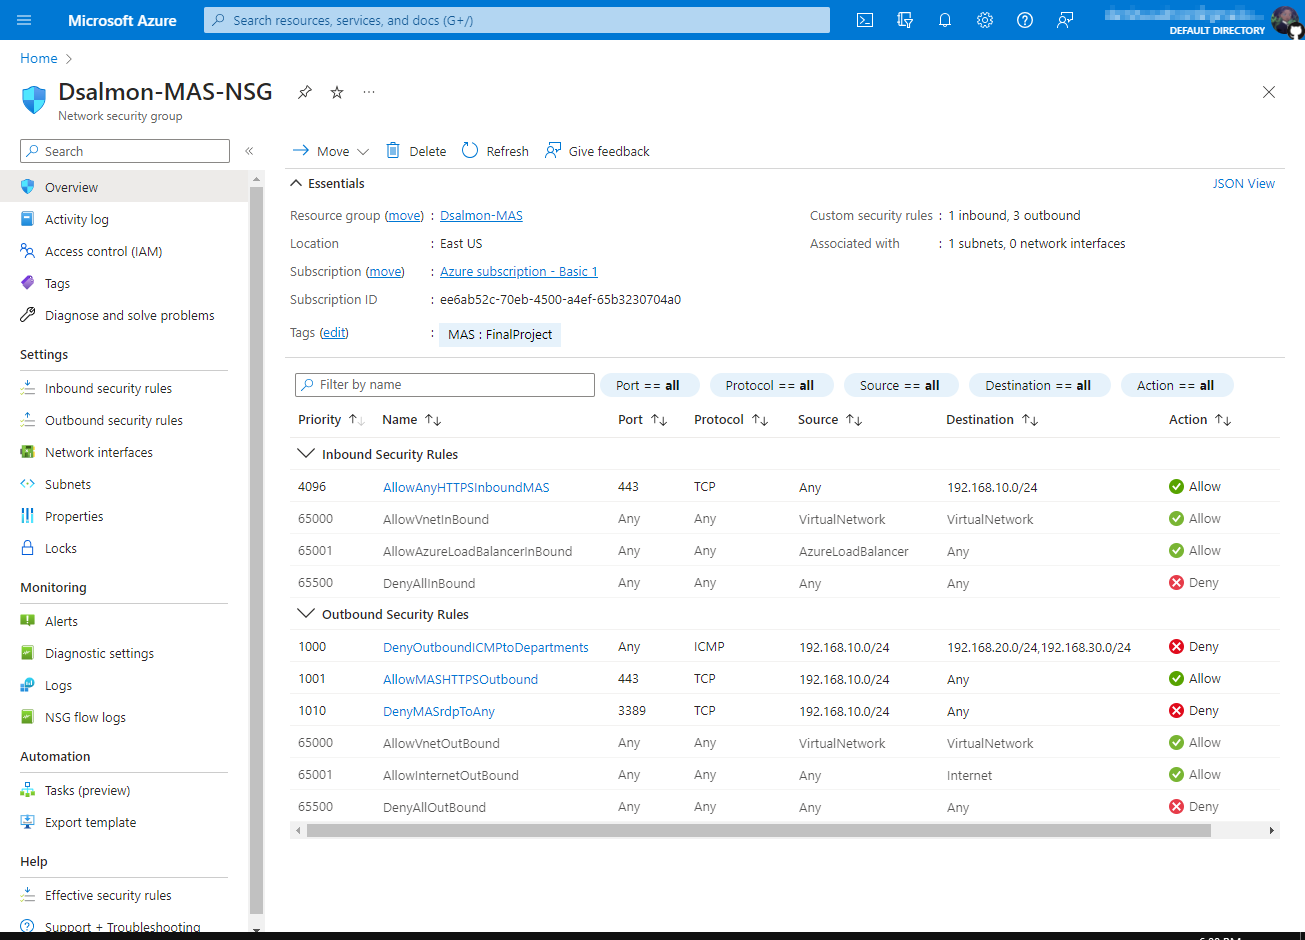This screenshot has width=1305, height=940.
Task: Open DenyOutboundICMPtoDepartments rule
Action: 485,647
